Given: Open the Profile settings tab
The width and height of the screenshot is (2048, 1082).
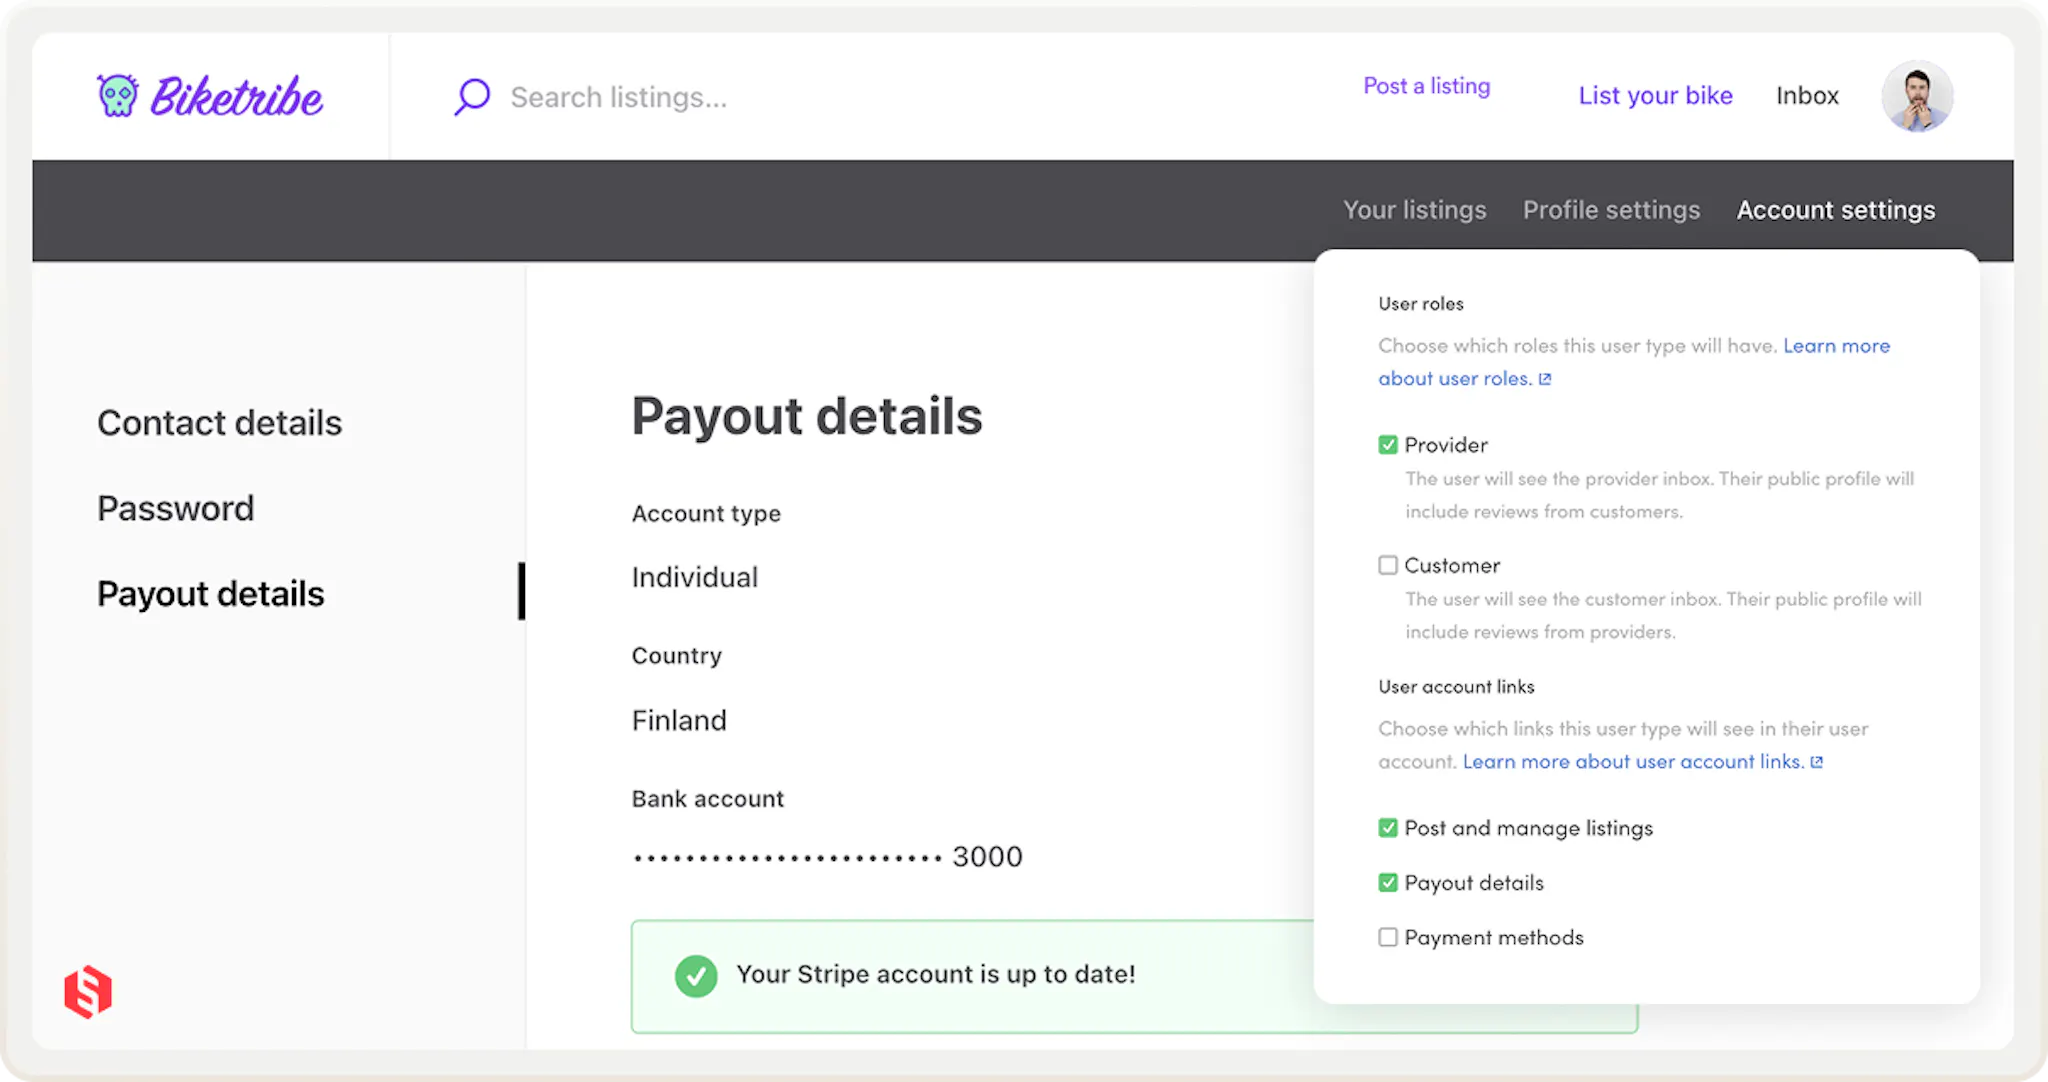Looking at the screenshot, I should [1611, 210].
